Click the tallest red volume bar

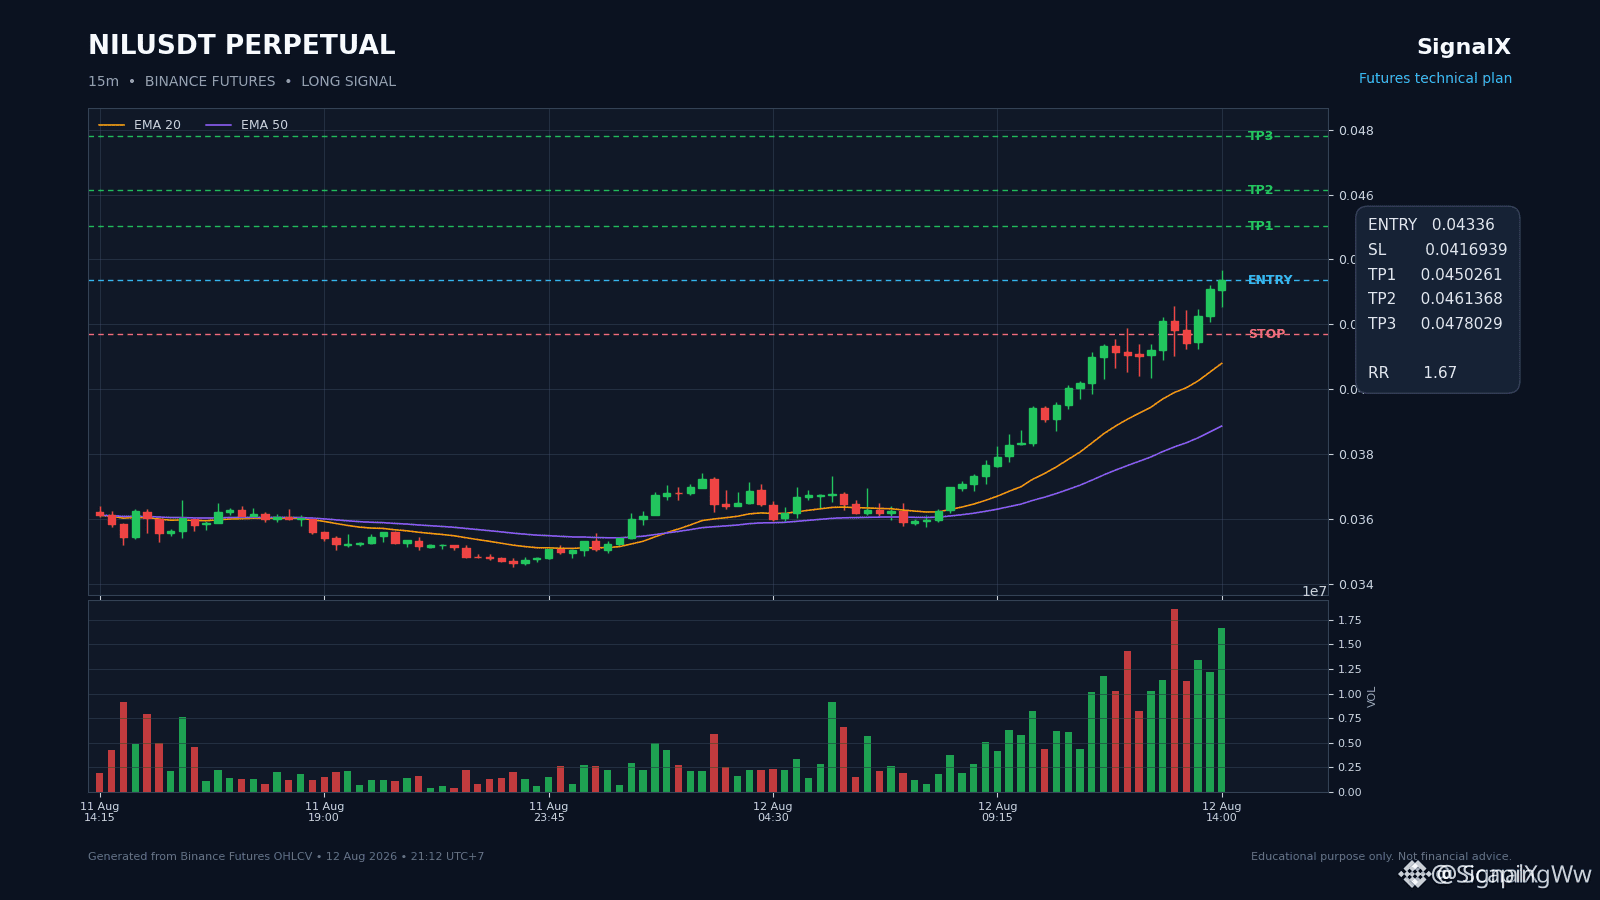[x=1174, y=701]
